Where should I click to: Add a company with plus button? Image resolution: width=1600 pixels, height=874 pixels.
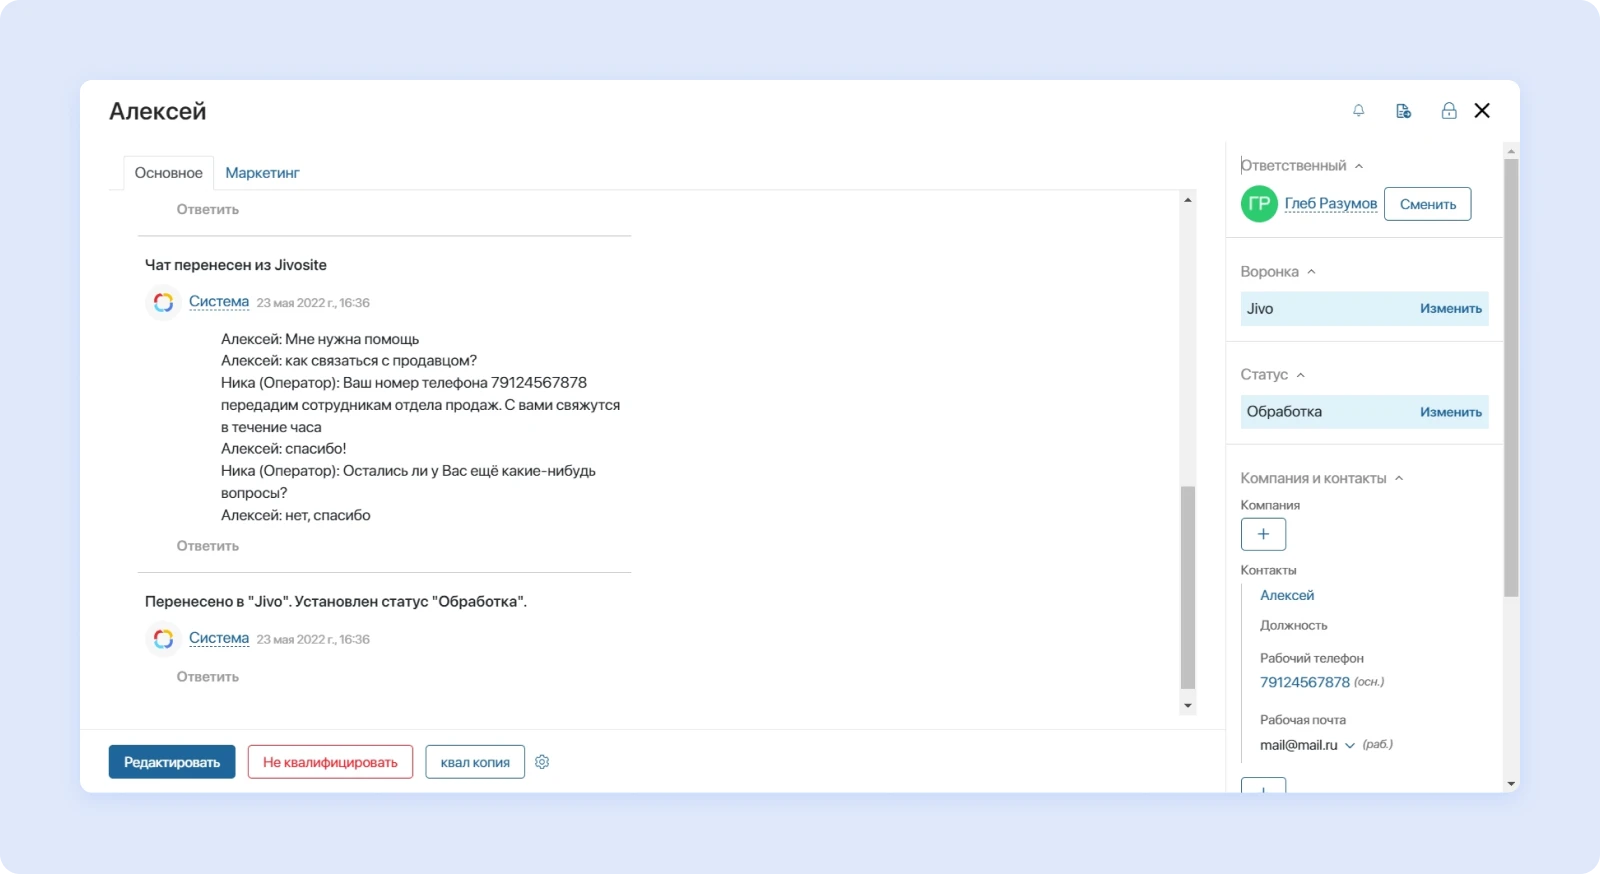click(1263, 534)
